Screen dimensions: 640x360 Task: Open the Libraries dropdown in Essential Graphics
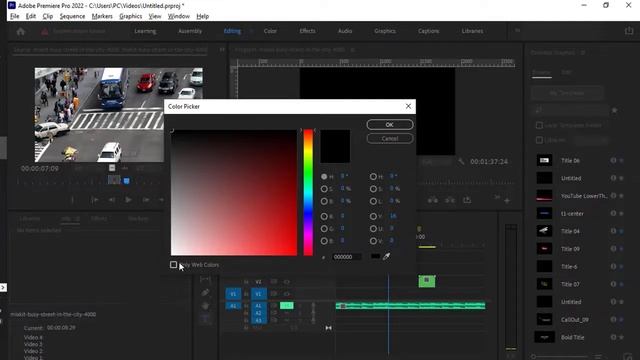[x=591, y=140]
